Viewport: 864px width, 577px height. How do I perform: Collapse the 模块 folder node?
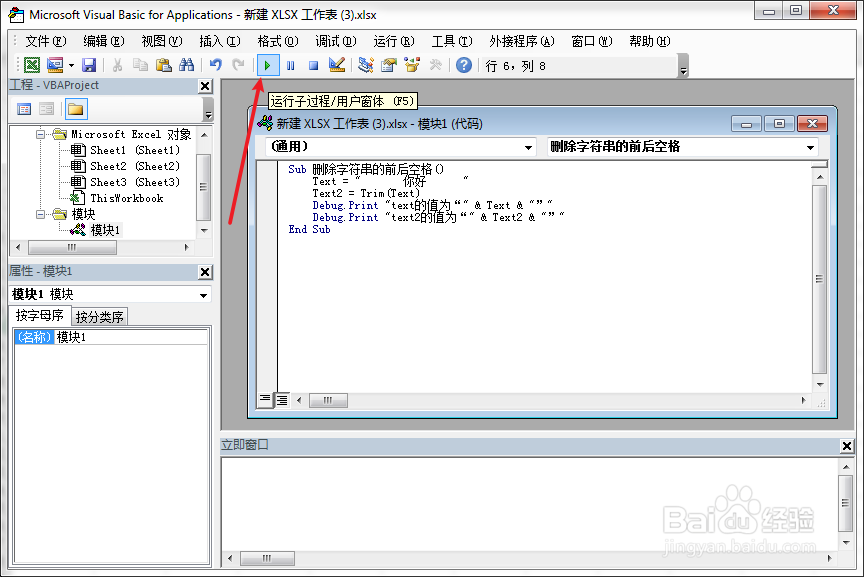pyautogui.click(x=40, y=214)
